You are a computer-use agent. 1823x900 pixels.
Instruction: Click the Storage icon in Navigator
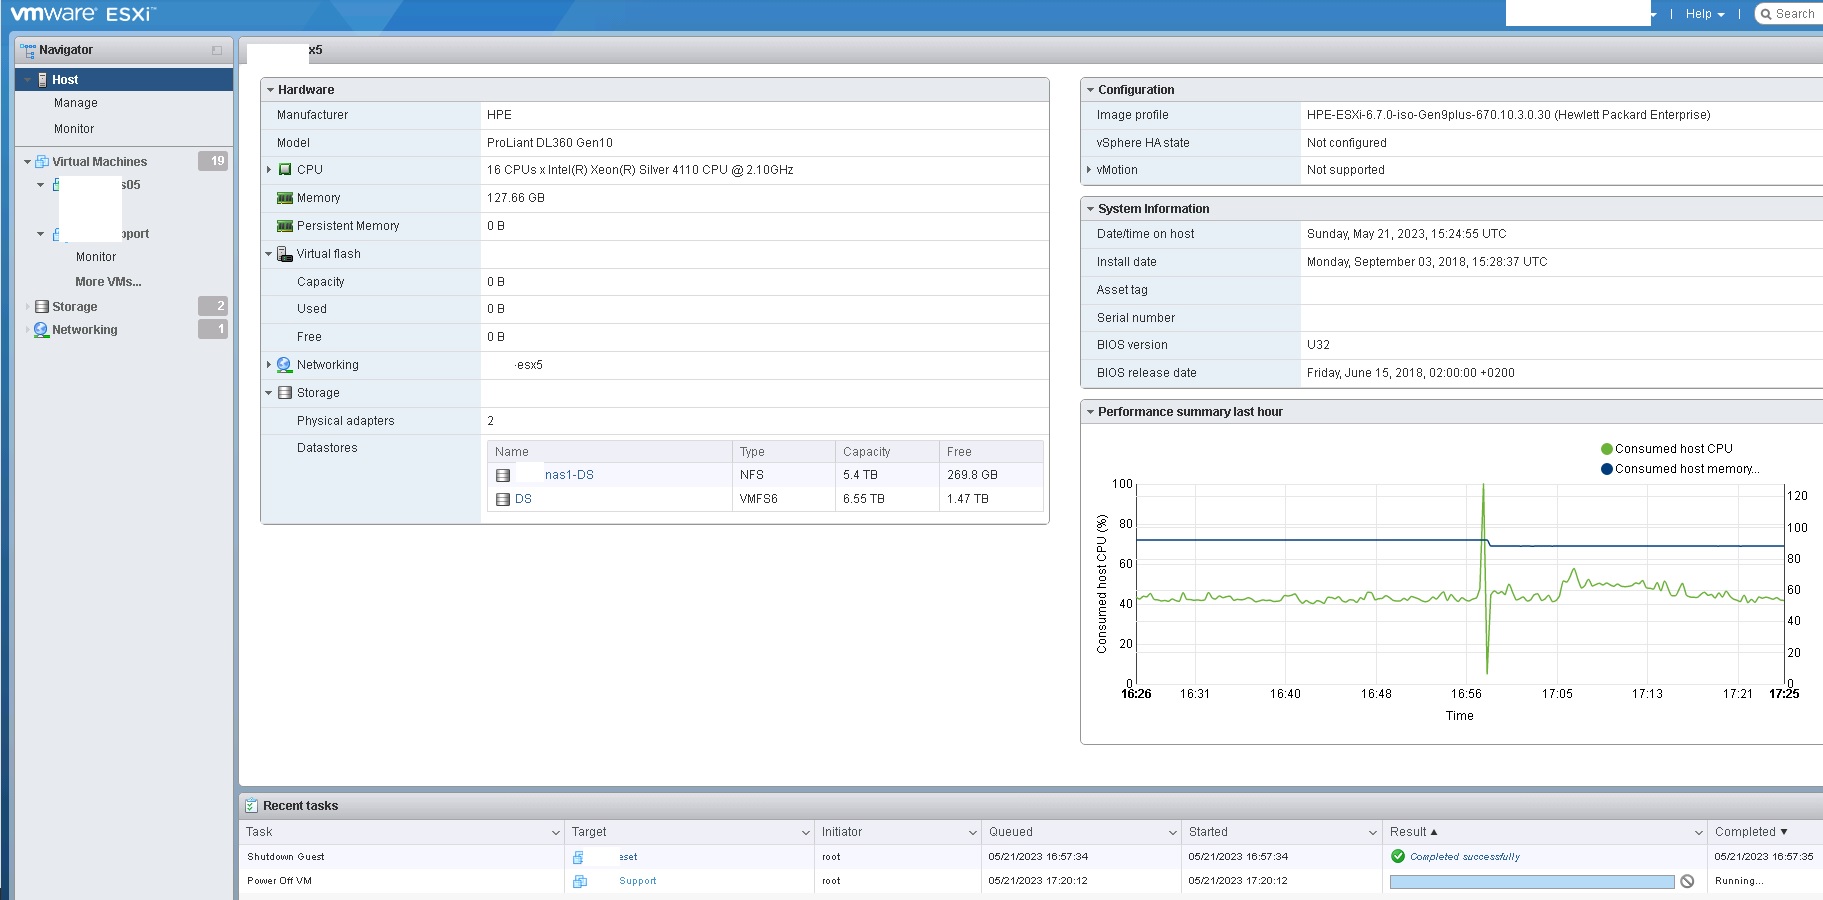(x=42, y=307)
